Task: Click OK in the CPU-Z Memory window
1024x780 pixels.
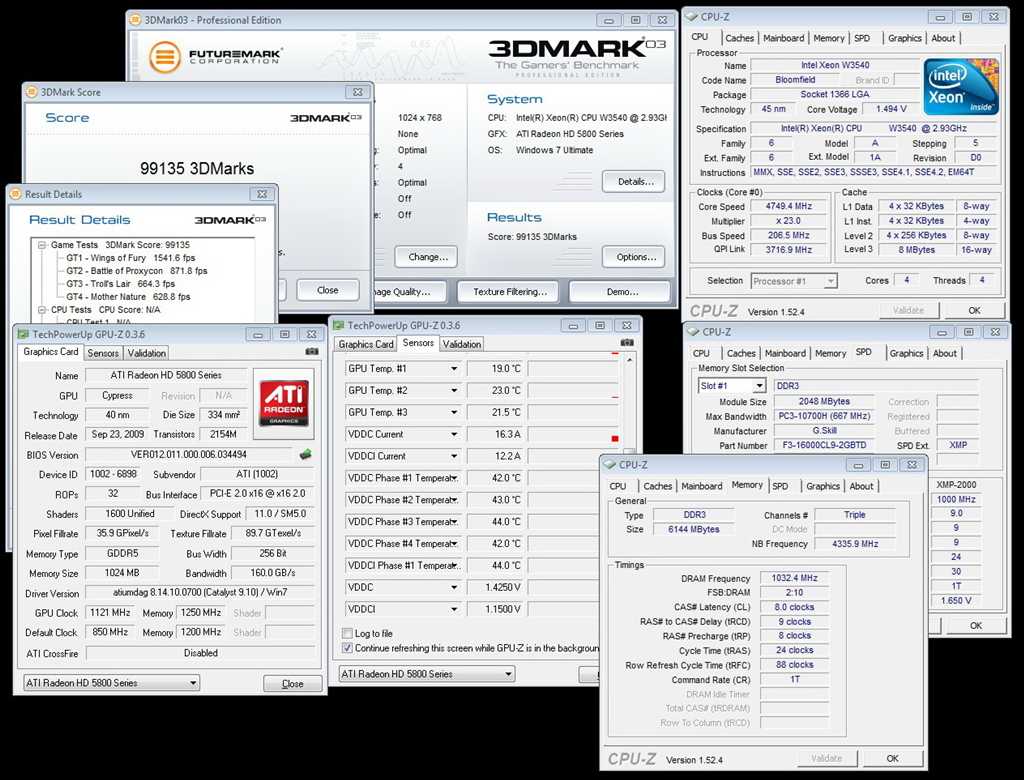Action: click(893, 758)
